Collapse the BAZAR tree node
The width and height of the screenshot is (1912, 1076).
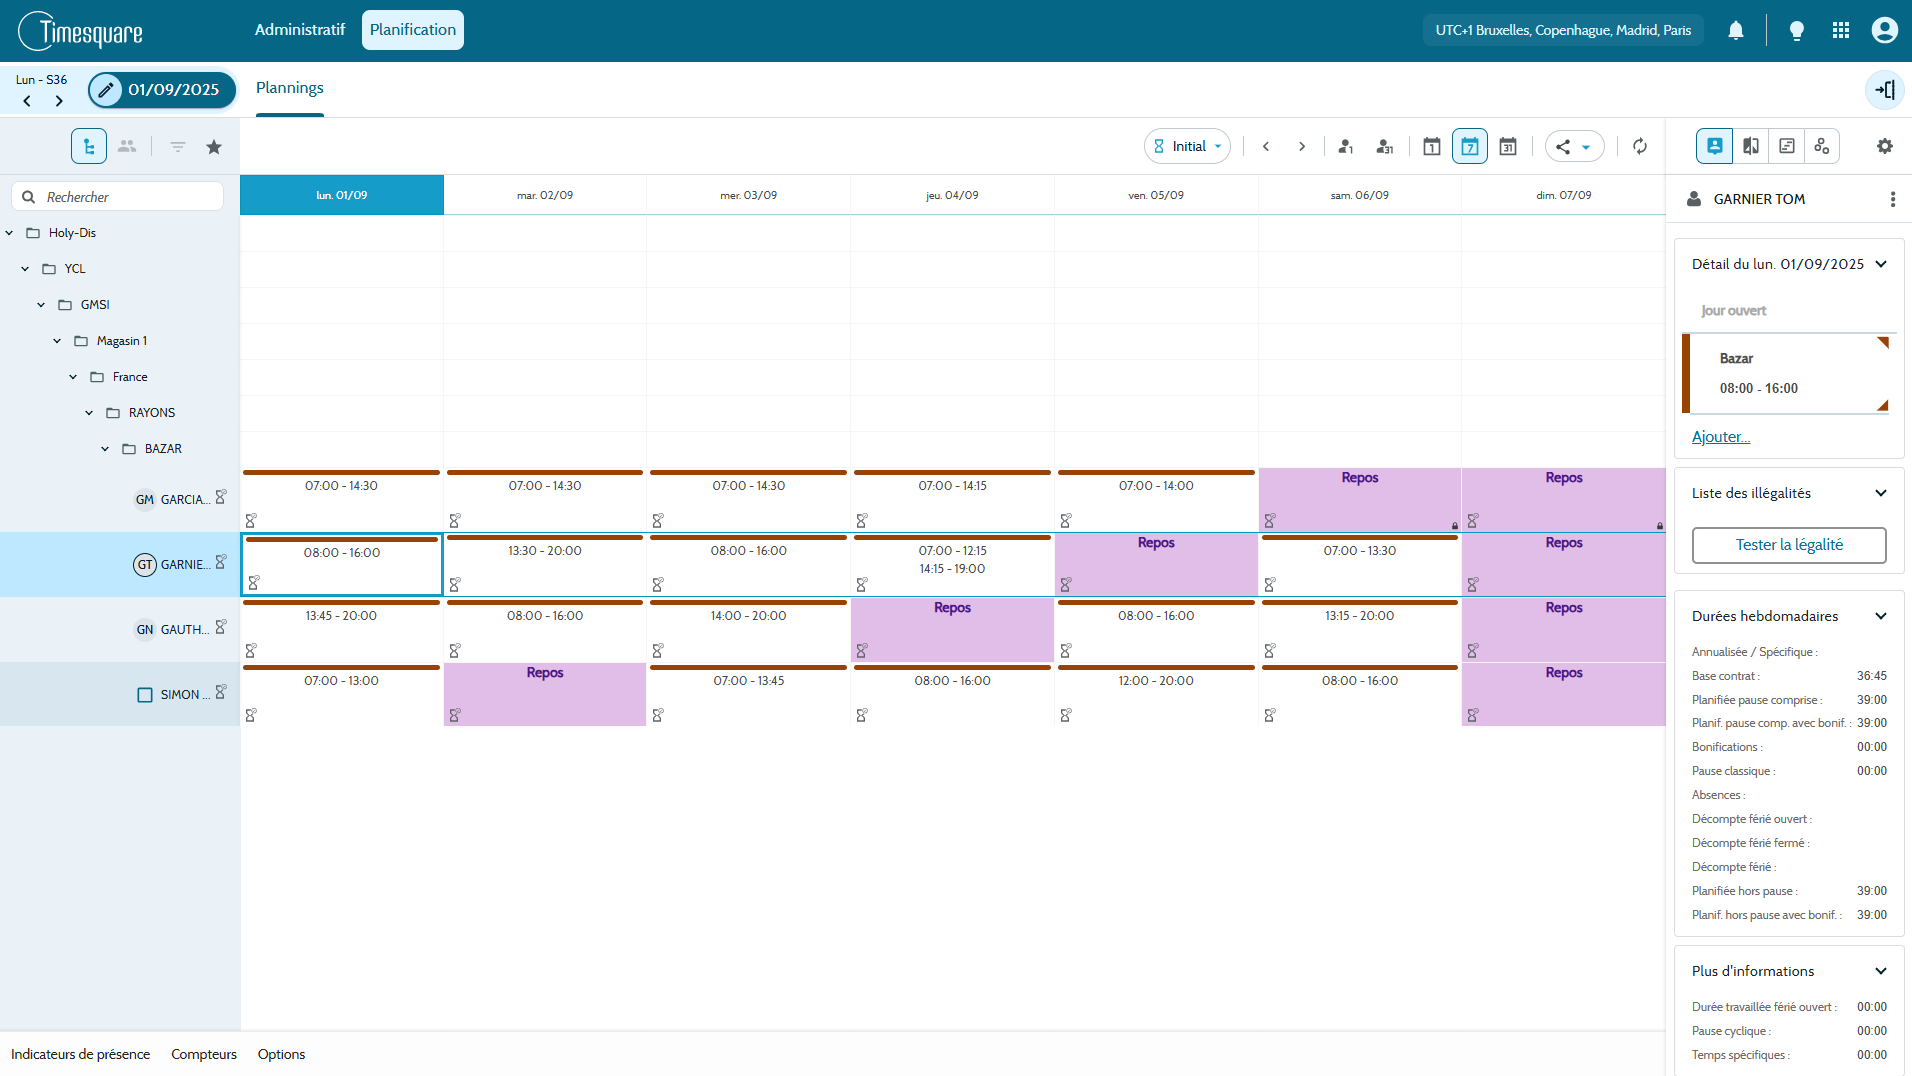point(106,449)
